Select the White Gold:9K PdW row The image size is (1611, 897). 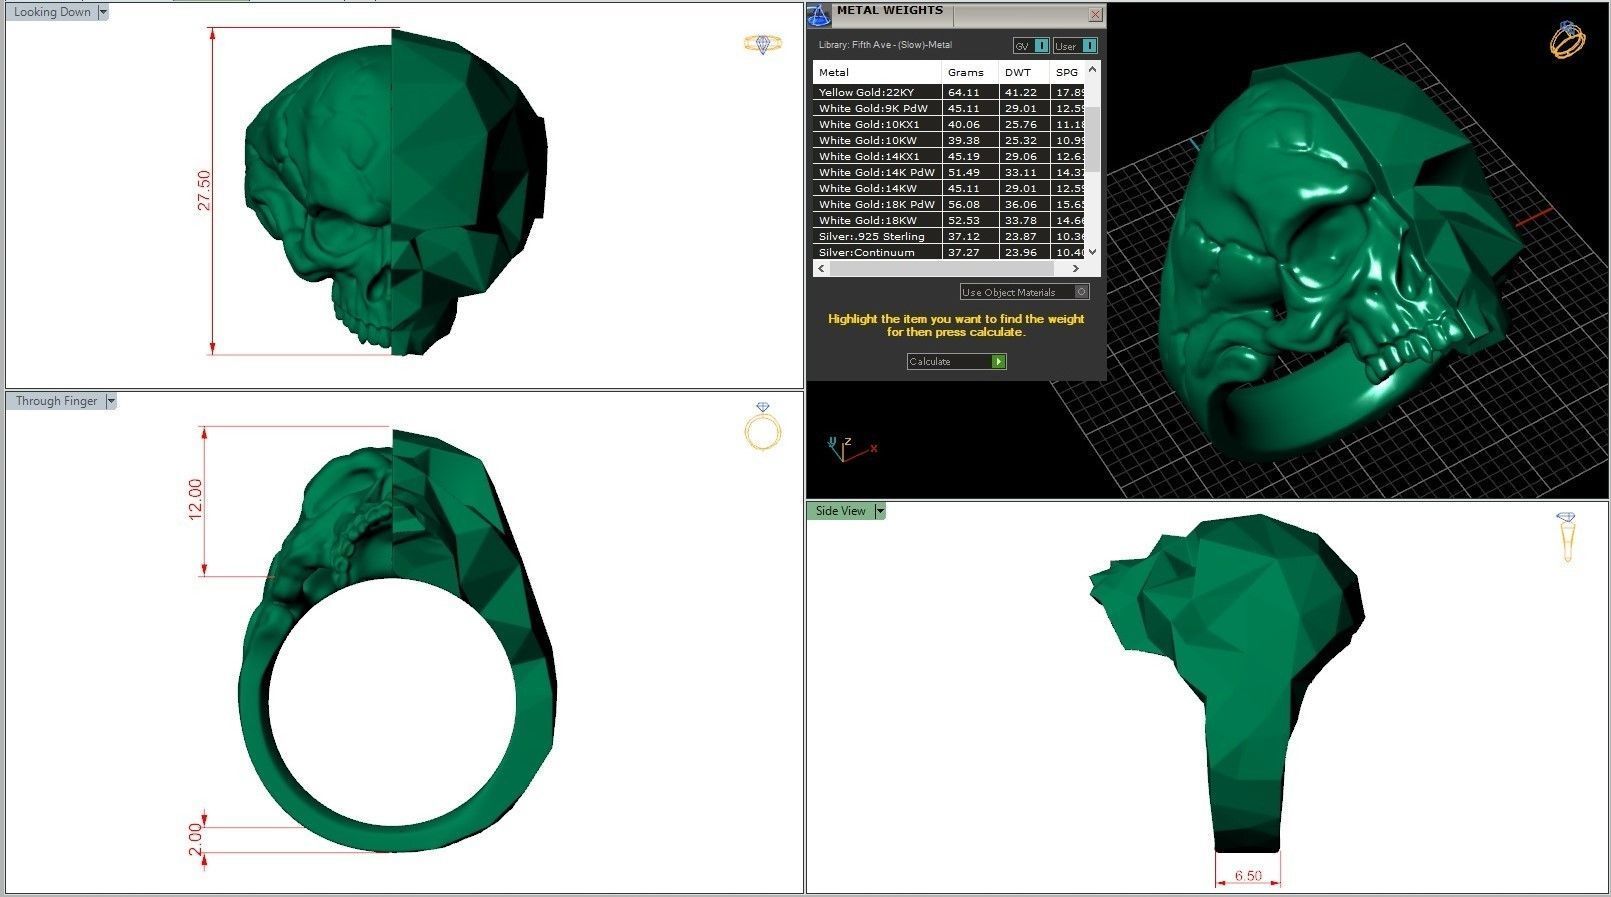pos(949,108)
